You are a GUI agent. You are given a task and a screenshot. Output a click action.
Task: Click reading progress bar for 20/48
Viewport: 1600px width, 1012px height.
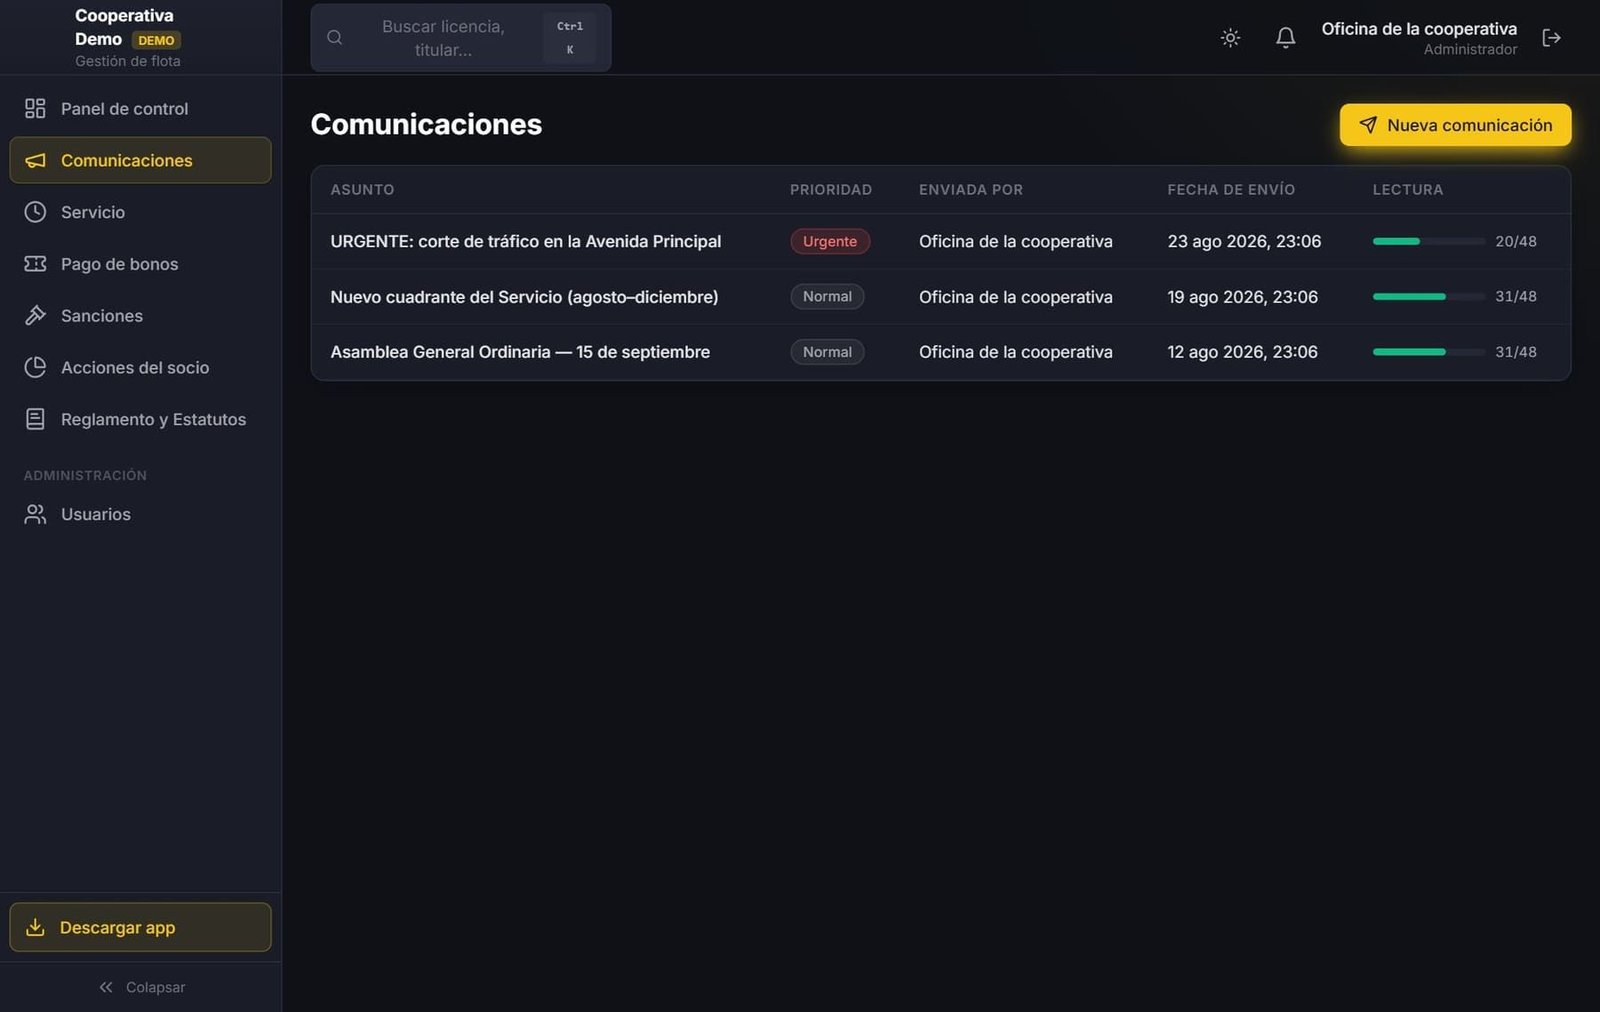pos(1428,241)
